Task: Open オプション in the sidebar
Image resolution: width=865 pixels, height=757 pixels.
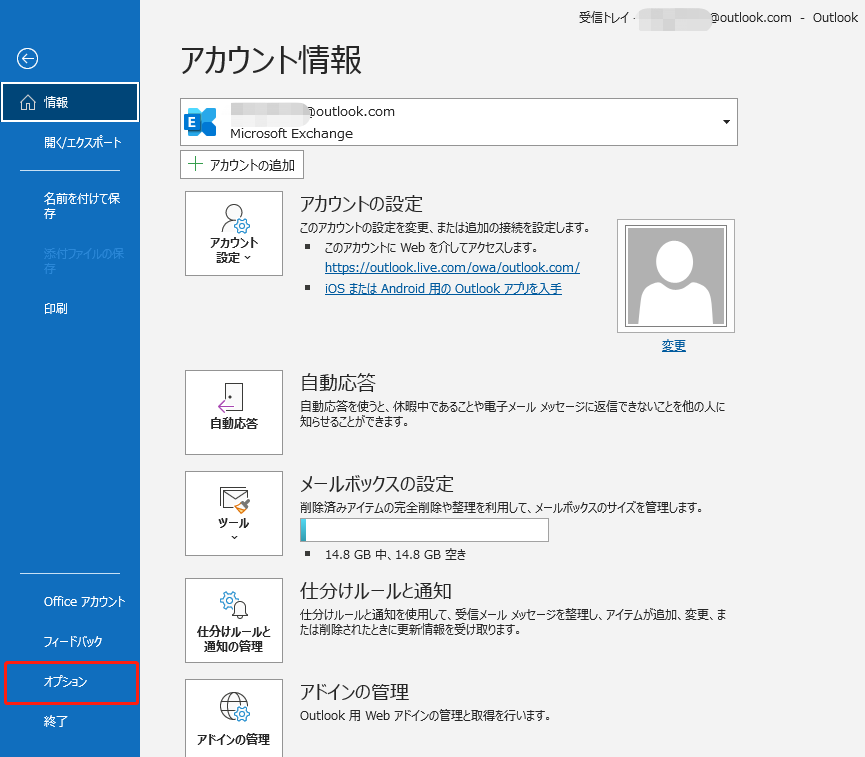Action: point(66,682)
